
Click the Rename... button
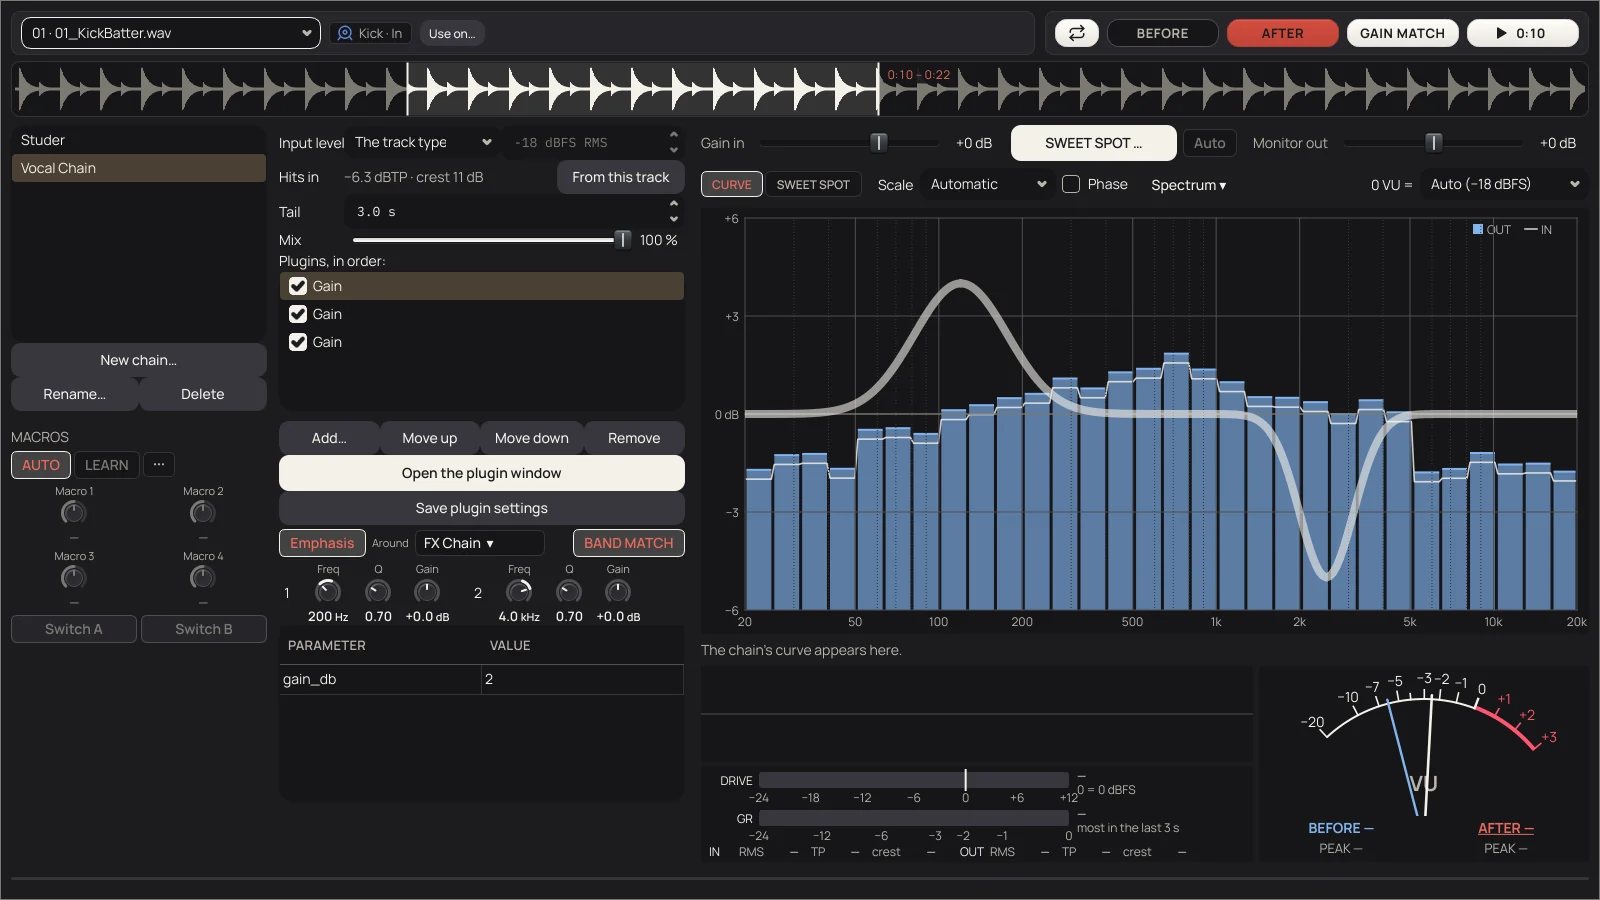74,394
